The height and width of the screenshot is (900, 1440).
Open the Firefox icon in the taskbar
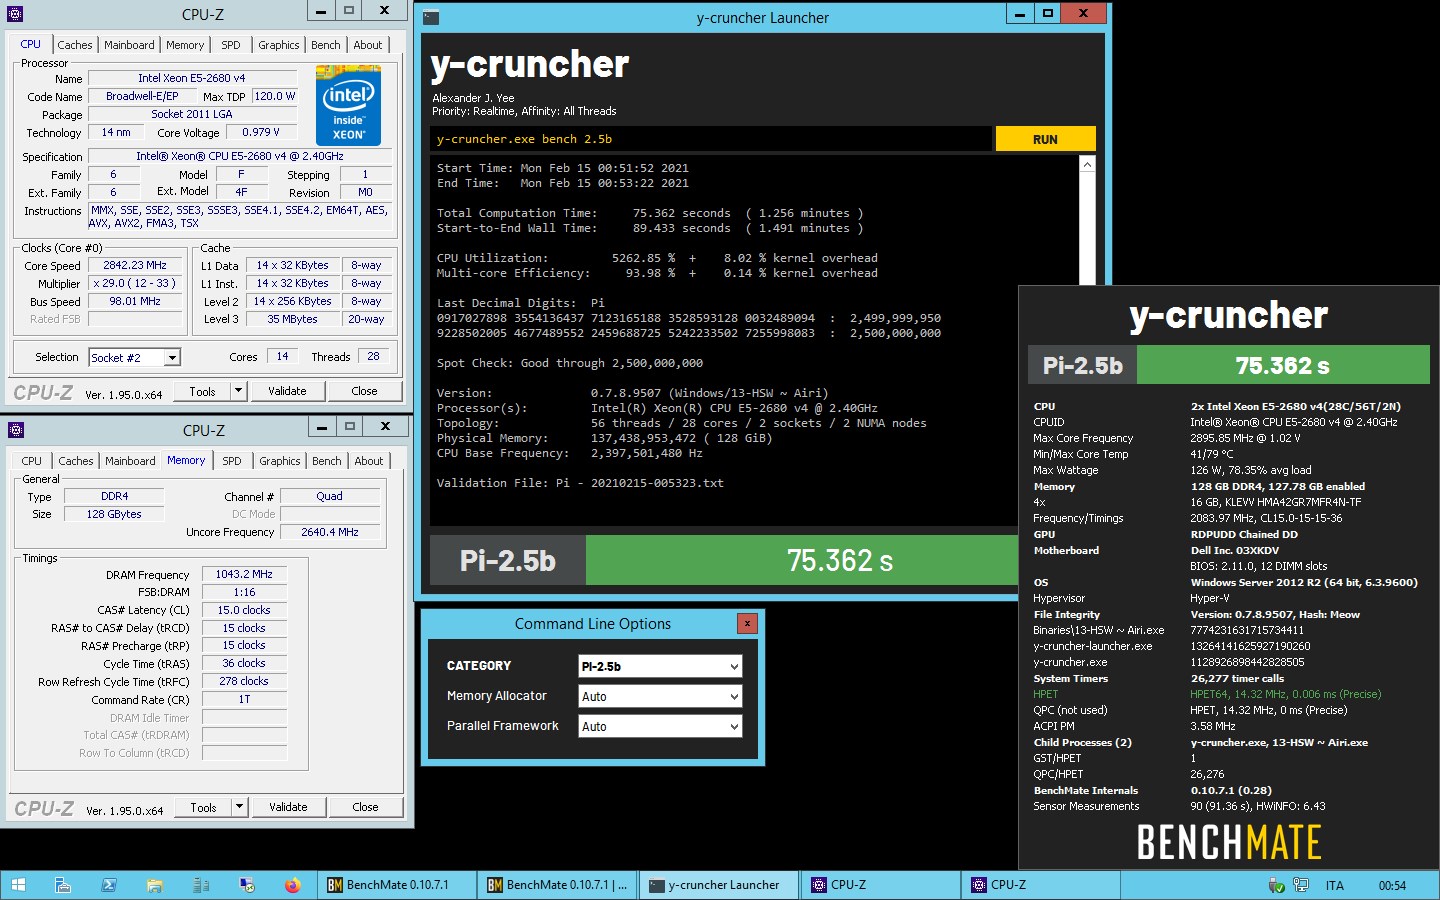tap(292, 885)
